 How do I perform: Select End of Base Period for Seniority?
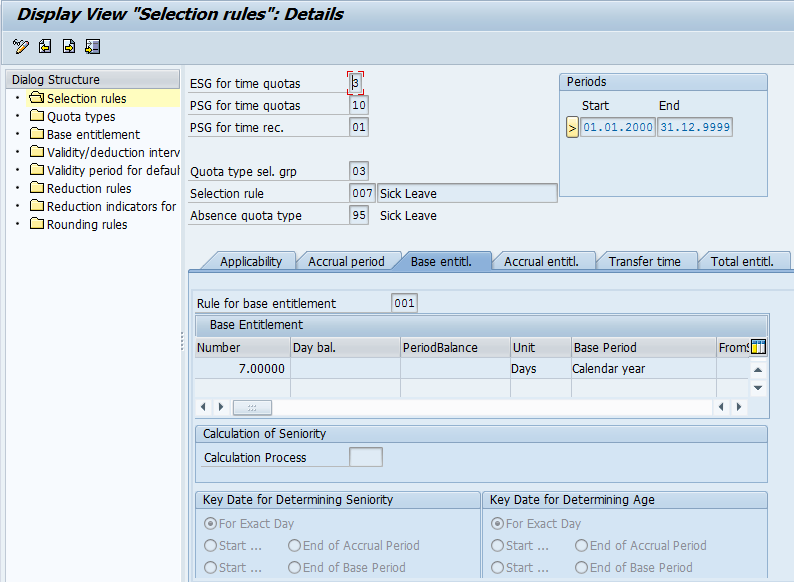pyautogui.click(x=294, y=568)
